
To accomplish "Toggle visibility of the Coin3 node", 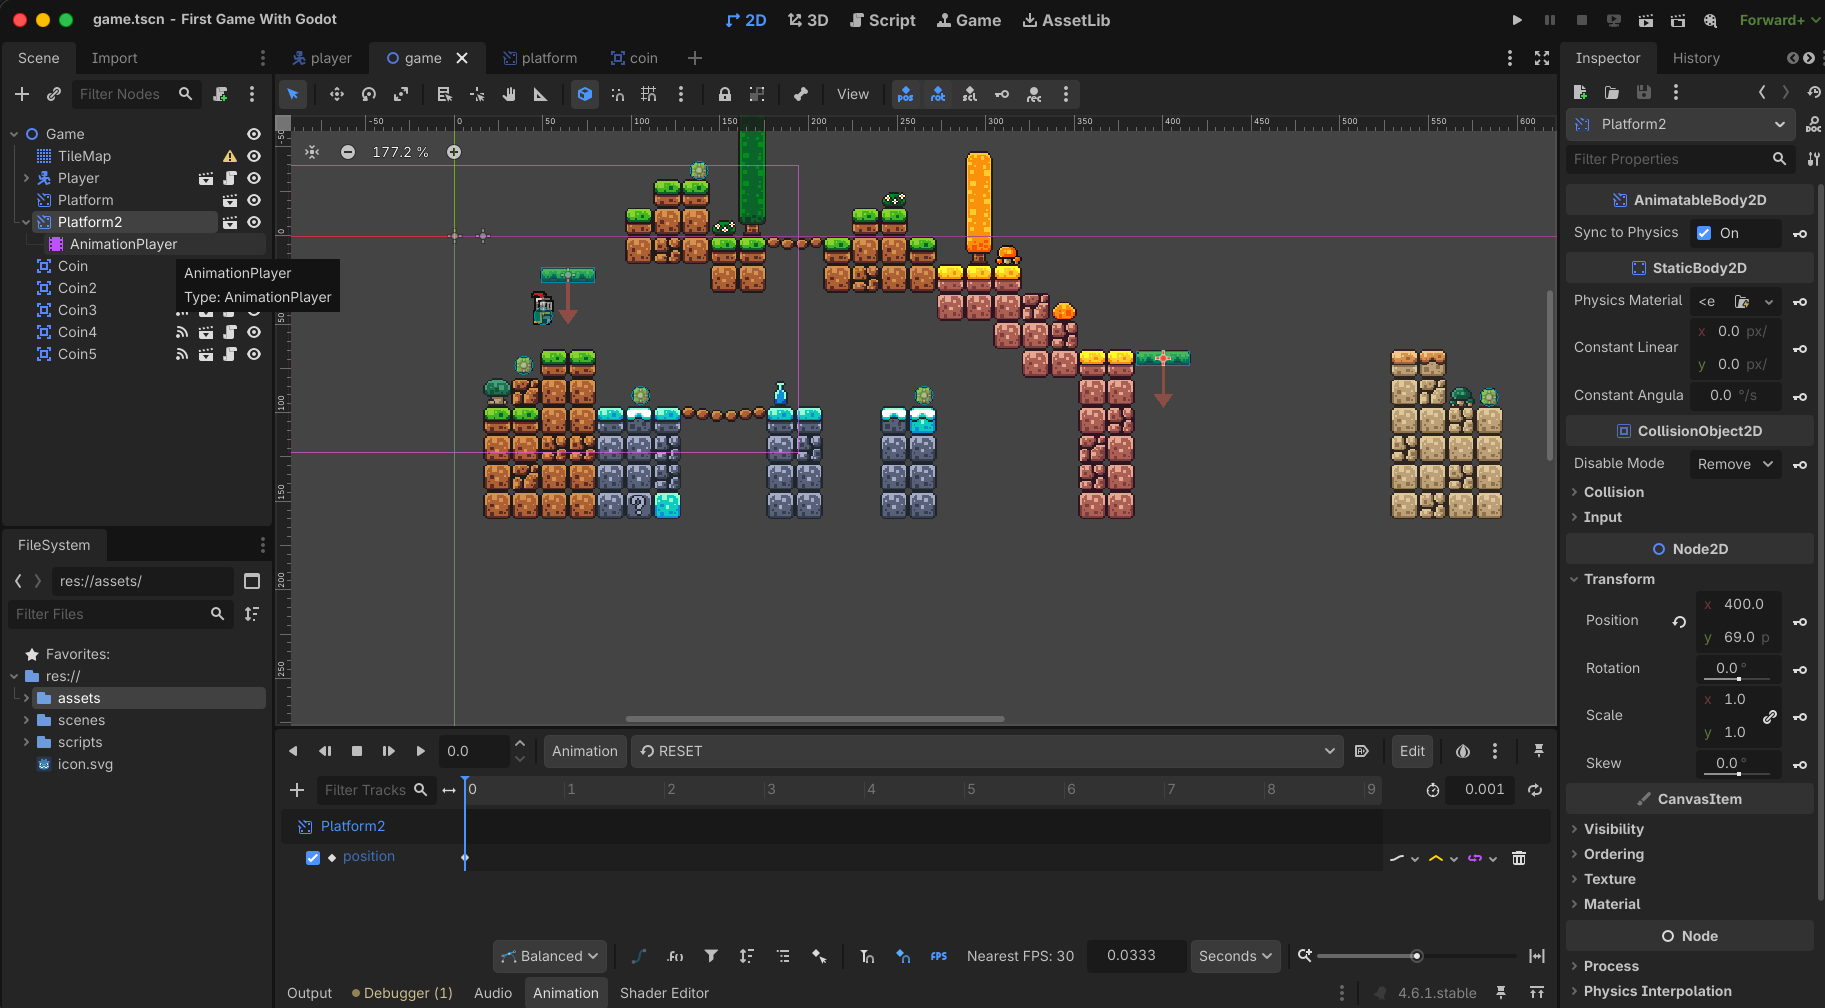I will 253,310.
